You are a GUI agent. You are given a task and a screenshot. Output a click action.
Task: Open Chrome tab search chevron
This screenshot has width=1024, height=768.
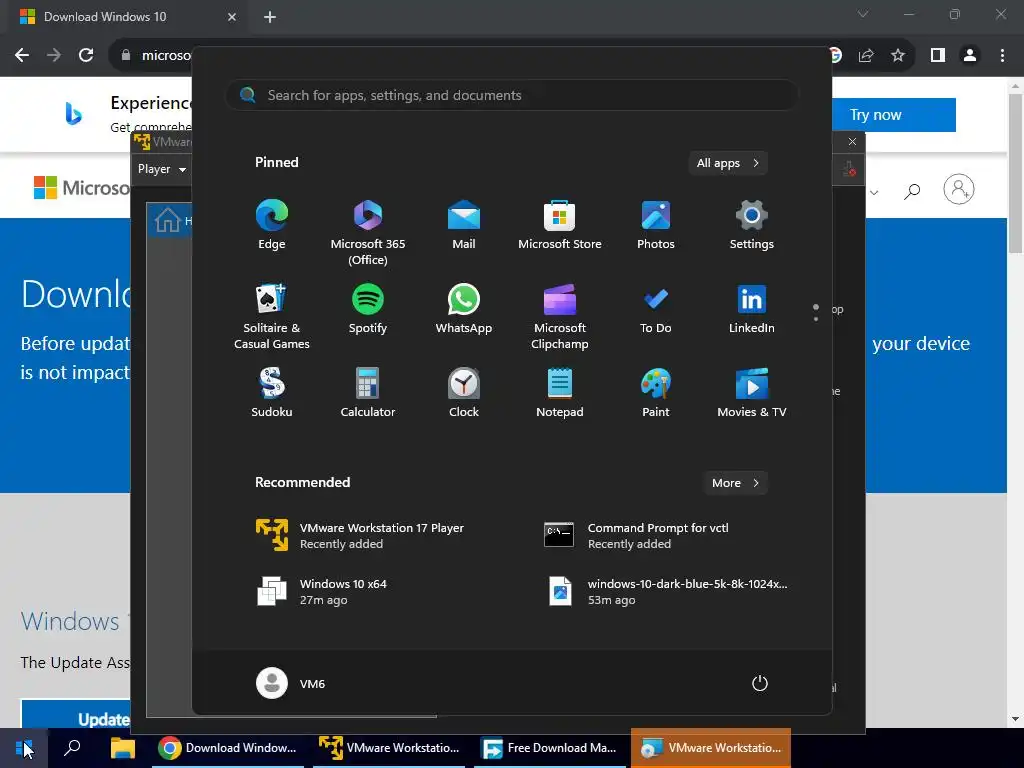(x=863, y=14)
